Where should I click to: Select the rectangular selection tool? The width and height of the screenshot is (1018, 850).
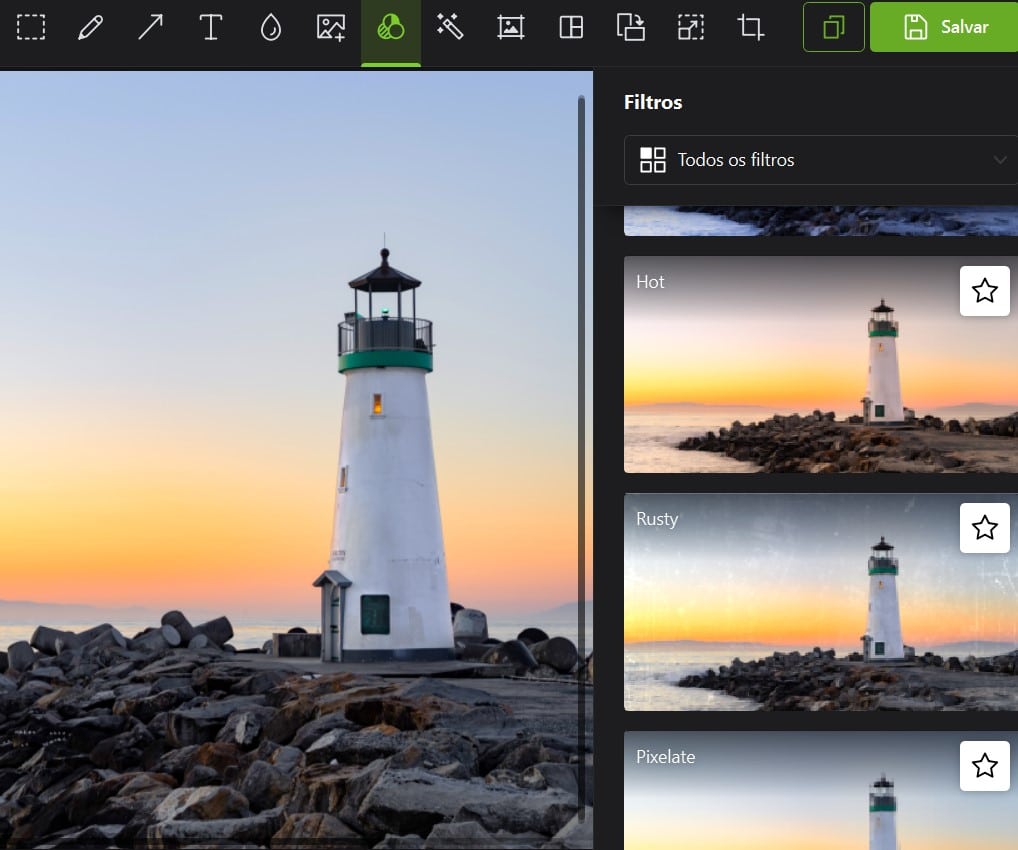click(31, 27)
